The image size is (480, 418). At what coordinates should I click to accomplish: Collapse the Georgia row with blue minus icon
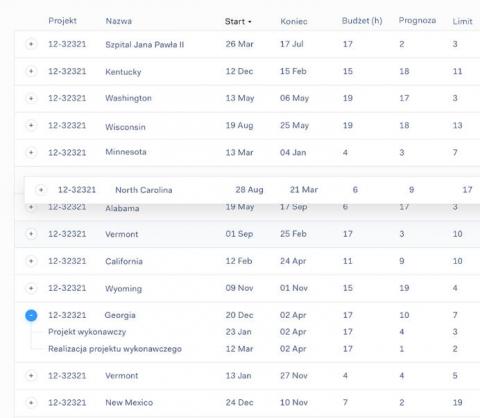point(31,315)
